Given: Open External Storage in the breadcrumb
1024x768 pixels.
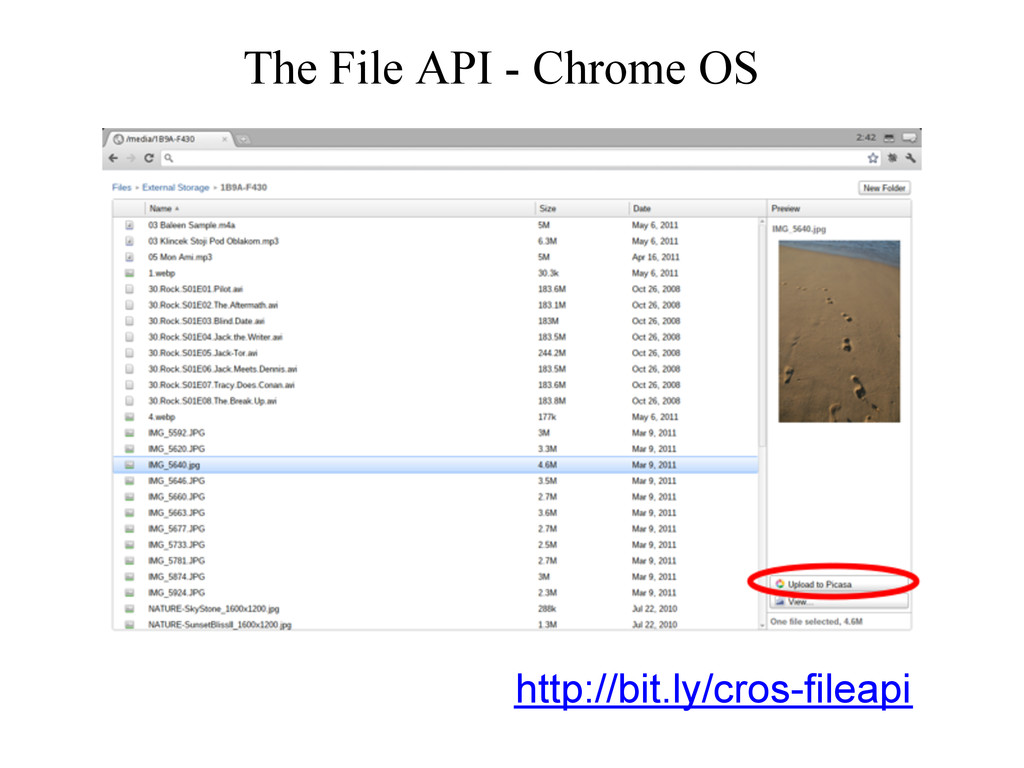Looking at the screenshot, I should click(x=176, y=187).
